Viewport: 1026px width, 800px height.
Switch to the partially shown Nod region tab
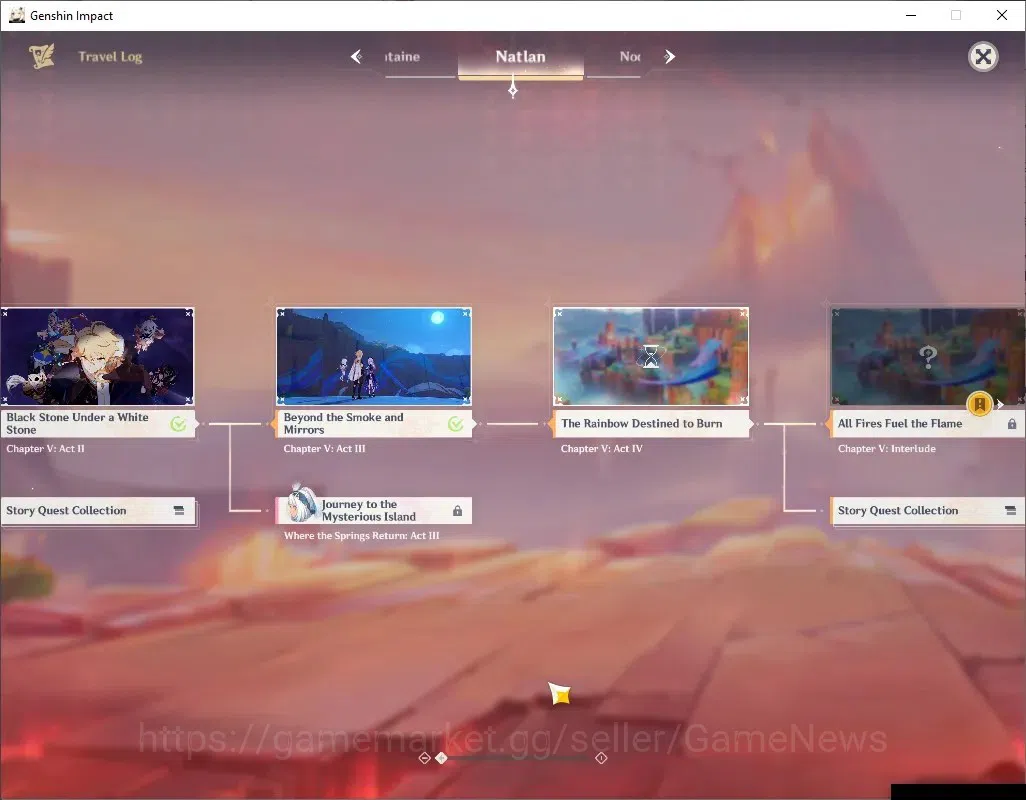(629, 57)
